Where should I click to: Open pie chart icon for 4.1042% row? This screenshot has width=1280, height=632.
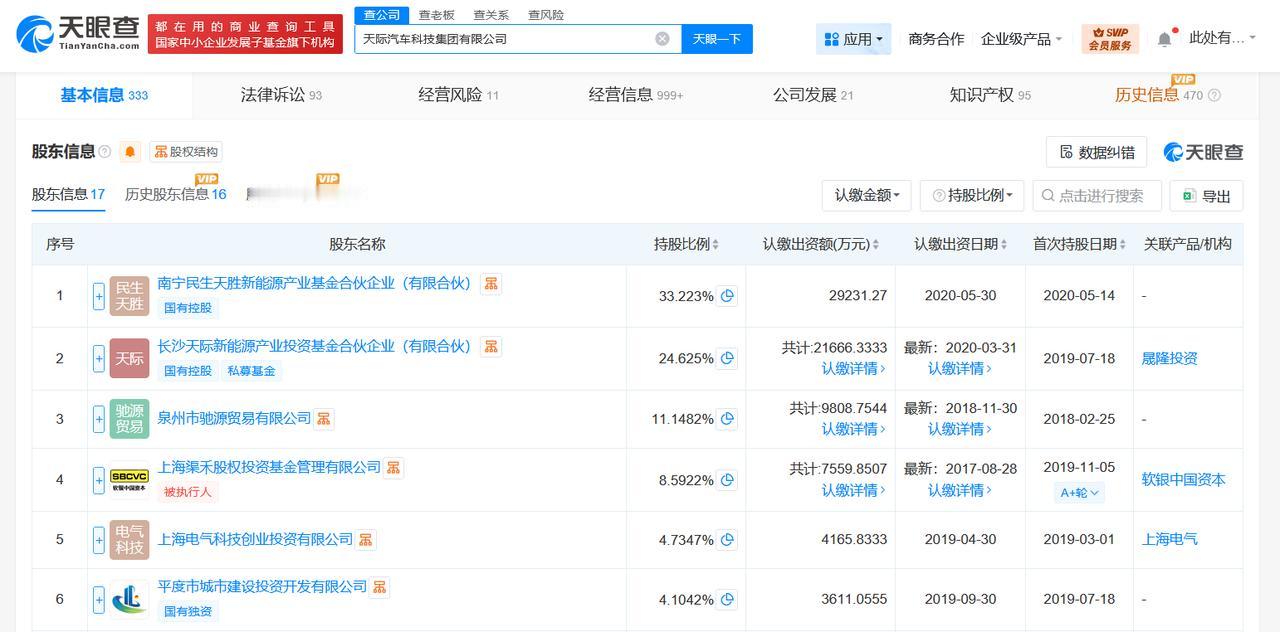(x=728, y=600)
